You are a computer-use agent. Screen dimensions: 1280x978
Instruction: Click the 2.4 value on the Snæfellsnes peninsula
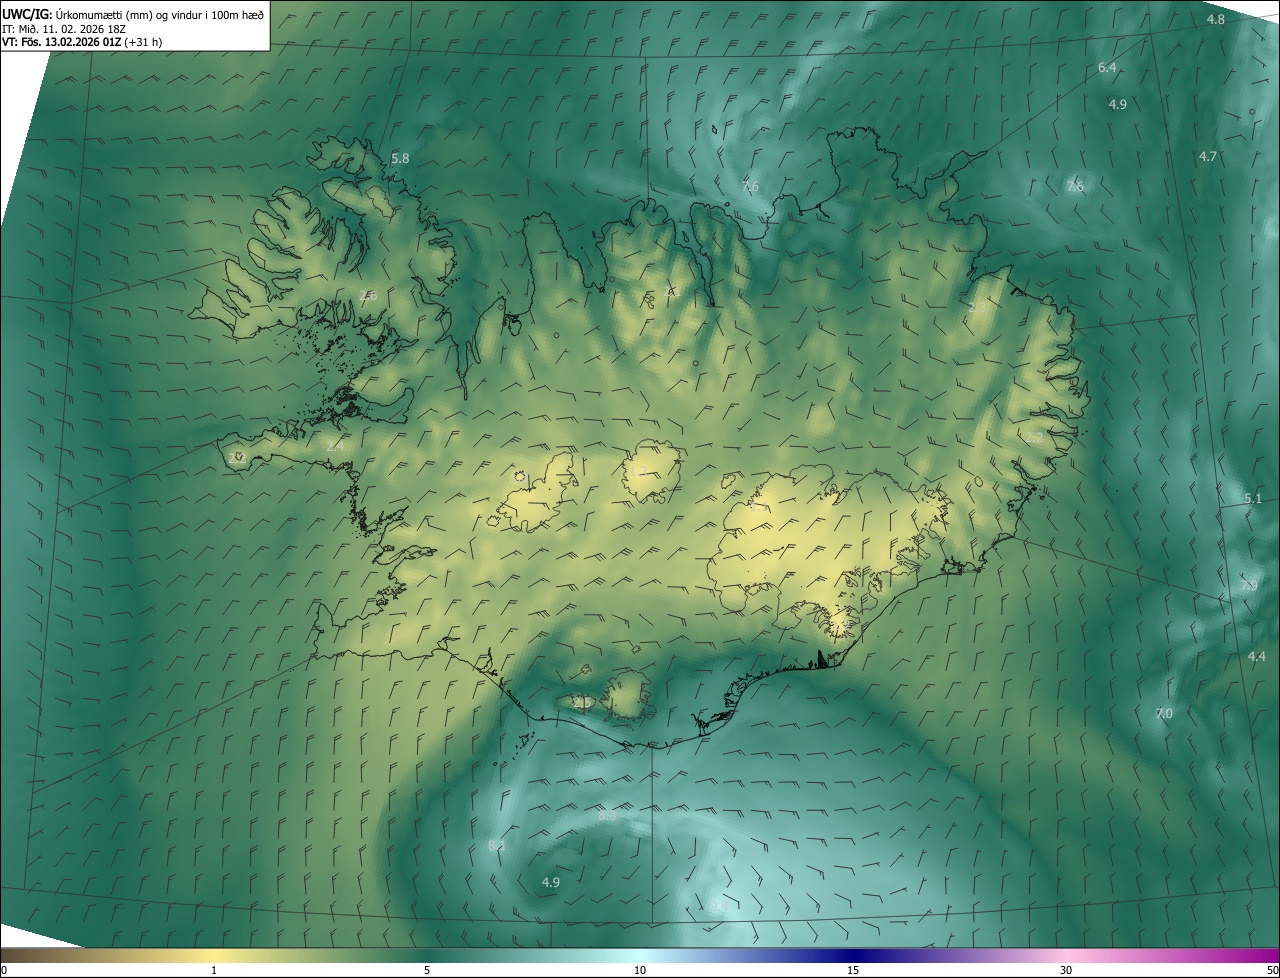click(335, 446)
